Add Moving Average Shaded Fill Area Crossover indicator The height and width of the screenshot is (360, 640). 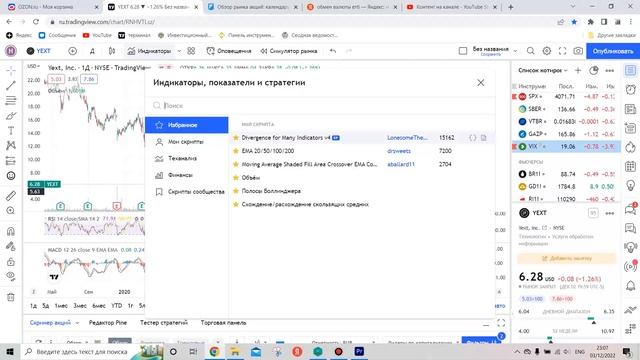[309, 164]
